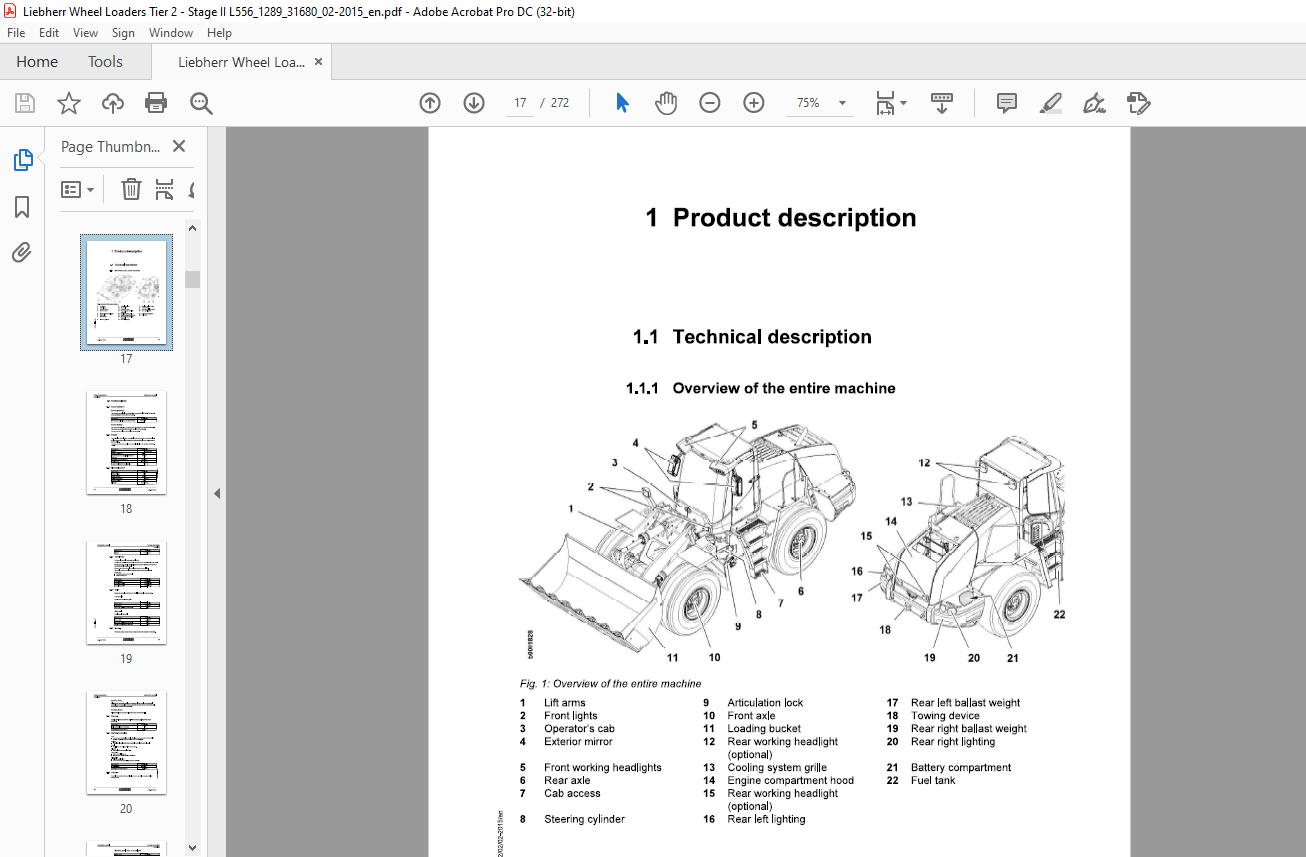Click the 'Operator's cab' legend entry
1306x857 pixels.
point(579,729)
